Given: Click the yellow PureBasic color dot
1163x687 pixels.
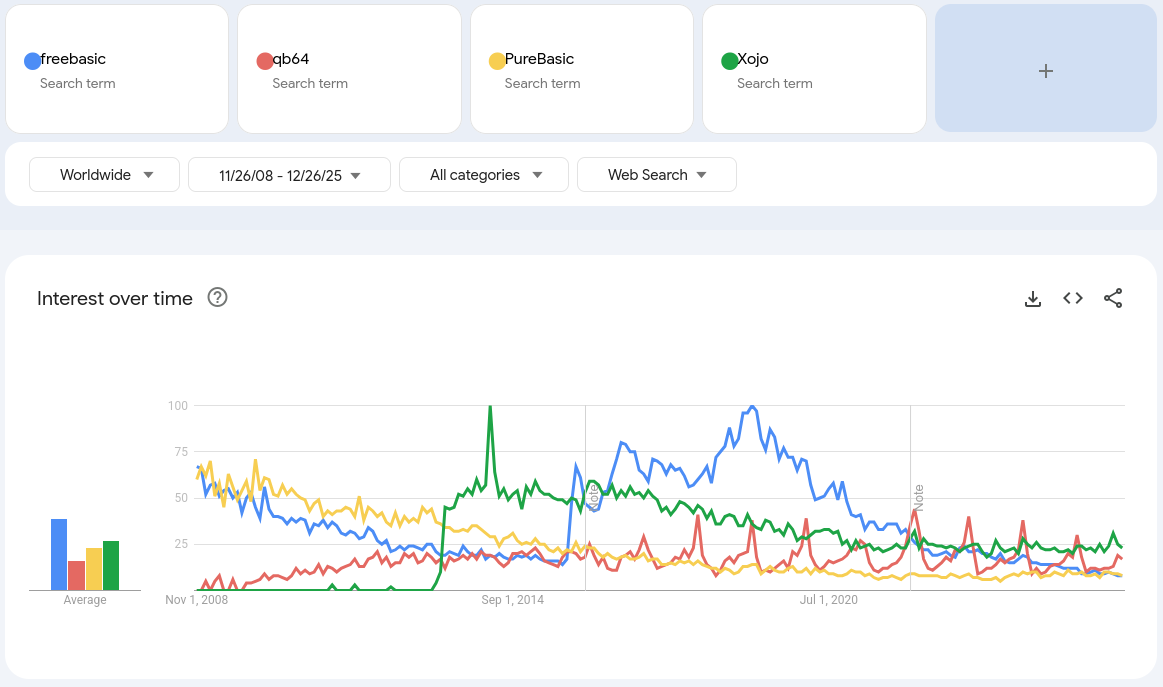Looking at the screenshot, I should [x=497, y=61].
